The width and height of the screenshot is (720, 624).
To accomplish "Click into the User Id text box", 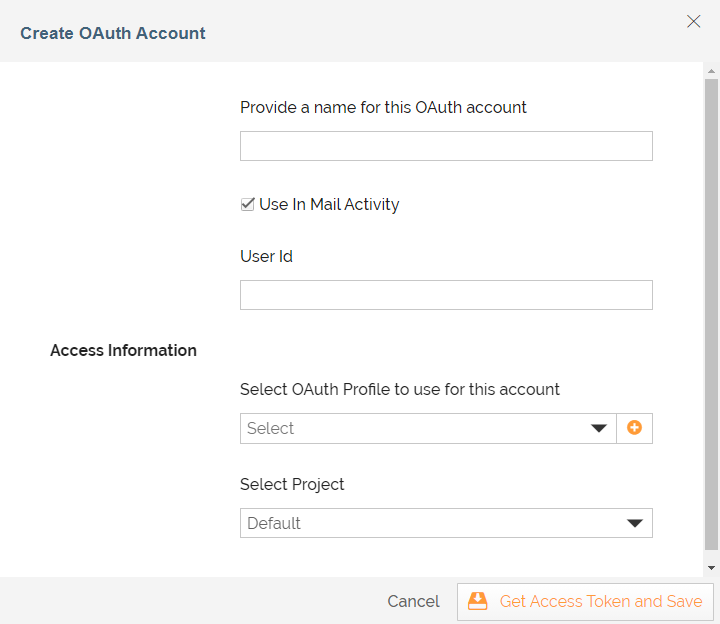I will pyautogui.click(x=446, y=295).
